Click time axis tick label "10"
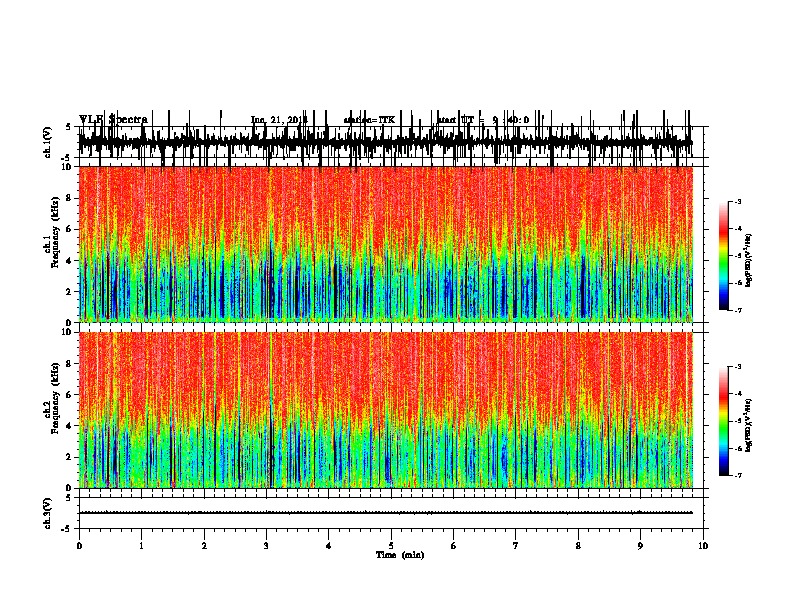 tap(703, 545)
